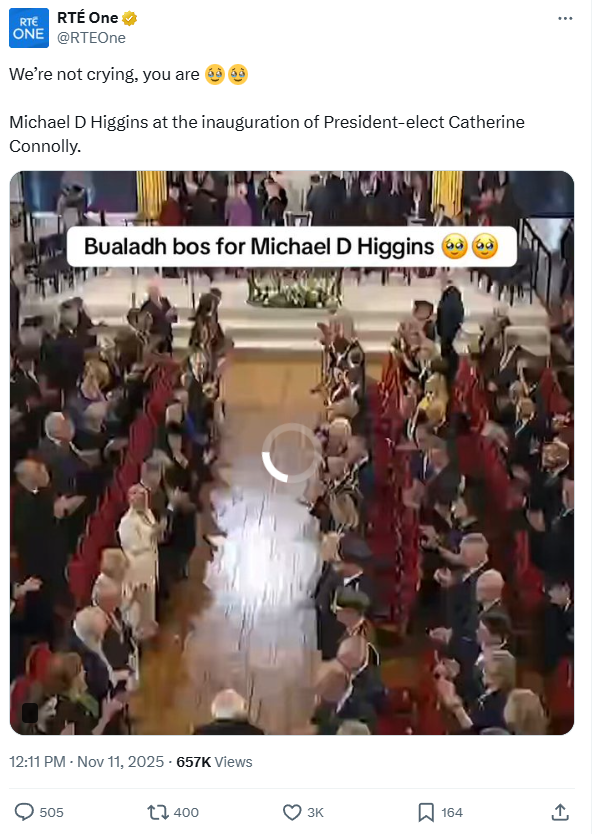The height and width of the screenshot is (834, 593).
Task: Open the @RTEOne handle link
Action: pyautogui.click(x=91, y=38)
